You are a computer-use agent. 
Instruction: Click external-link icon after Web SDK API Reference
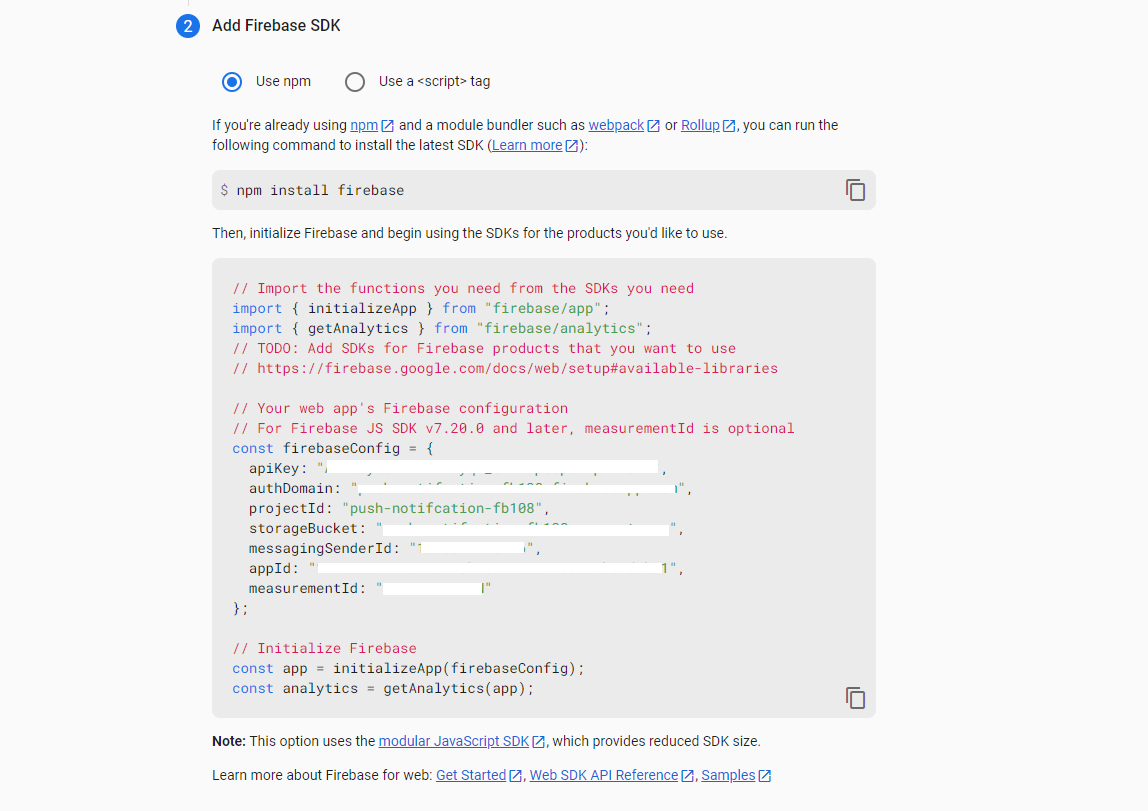(687, 776)
